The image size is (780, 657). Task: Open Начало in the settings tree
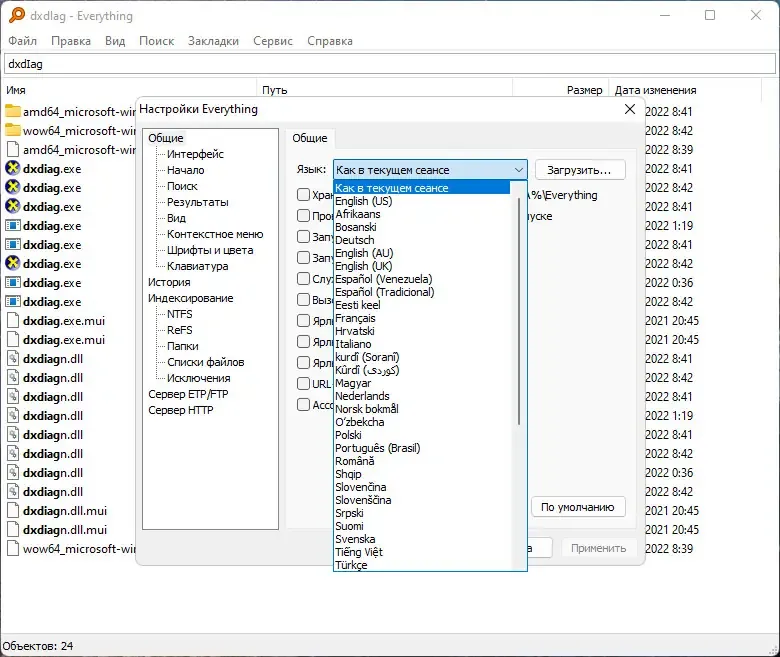[x=186, y=170]
